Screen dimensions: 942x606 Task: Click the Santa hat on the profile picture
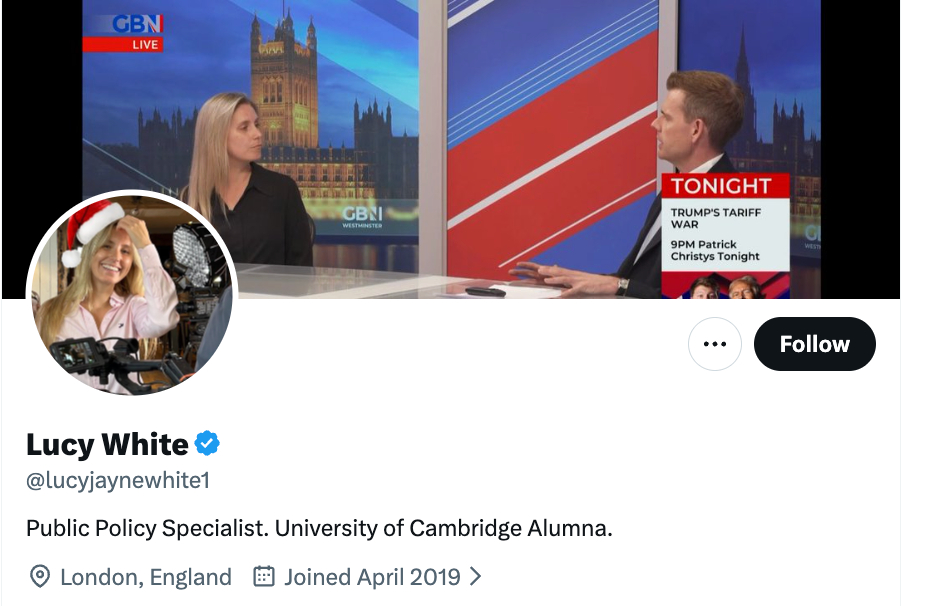[x=92, y=228]
